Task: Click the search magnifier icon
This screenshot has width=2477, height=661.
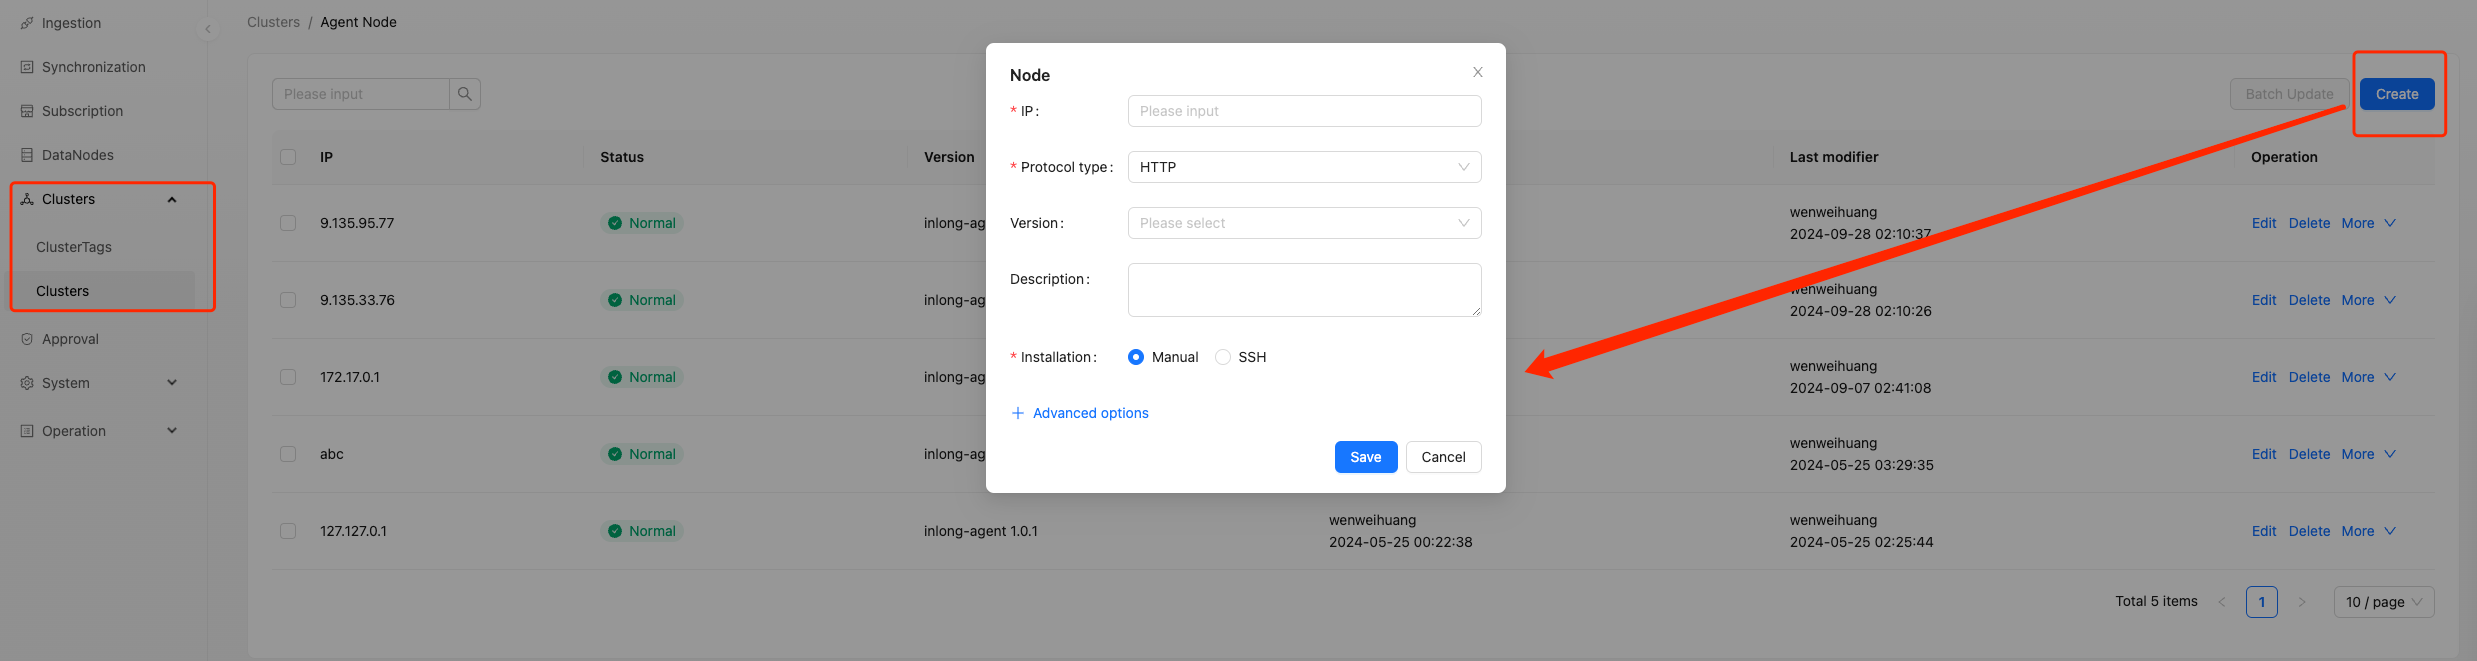Action: [465, 94]
